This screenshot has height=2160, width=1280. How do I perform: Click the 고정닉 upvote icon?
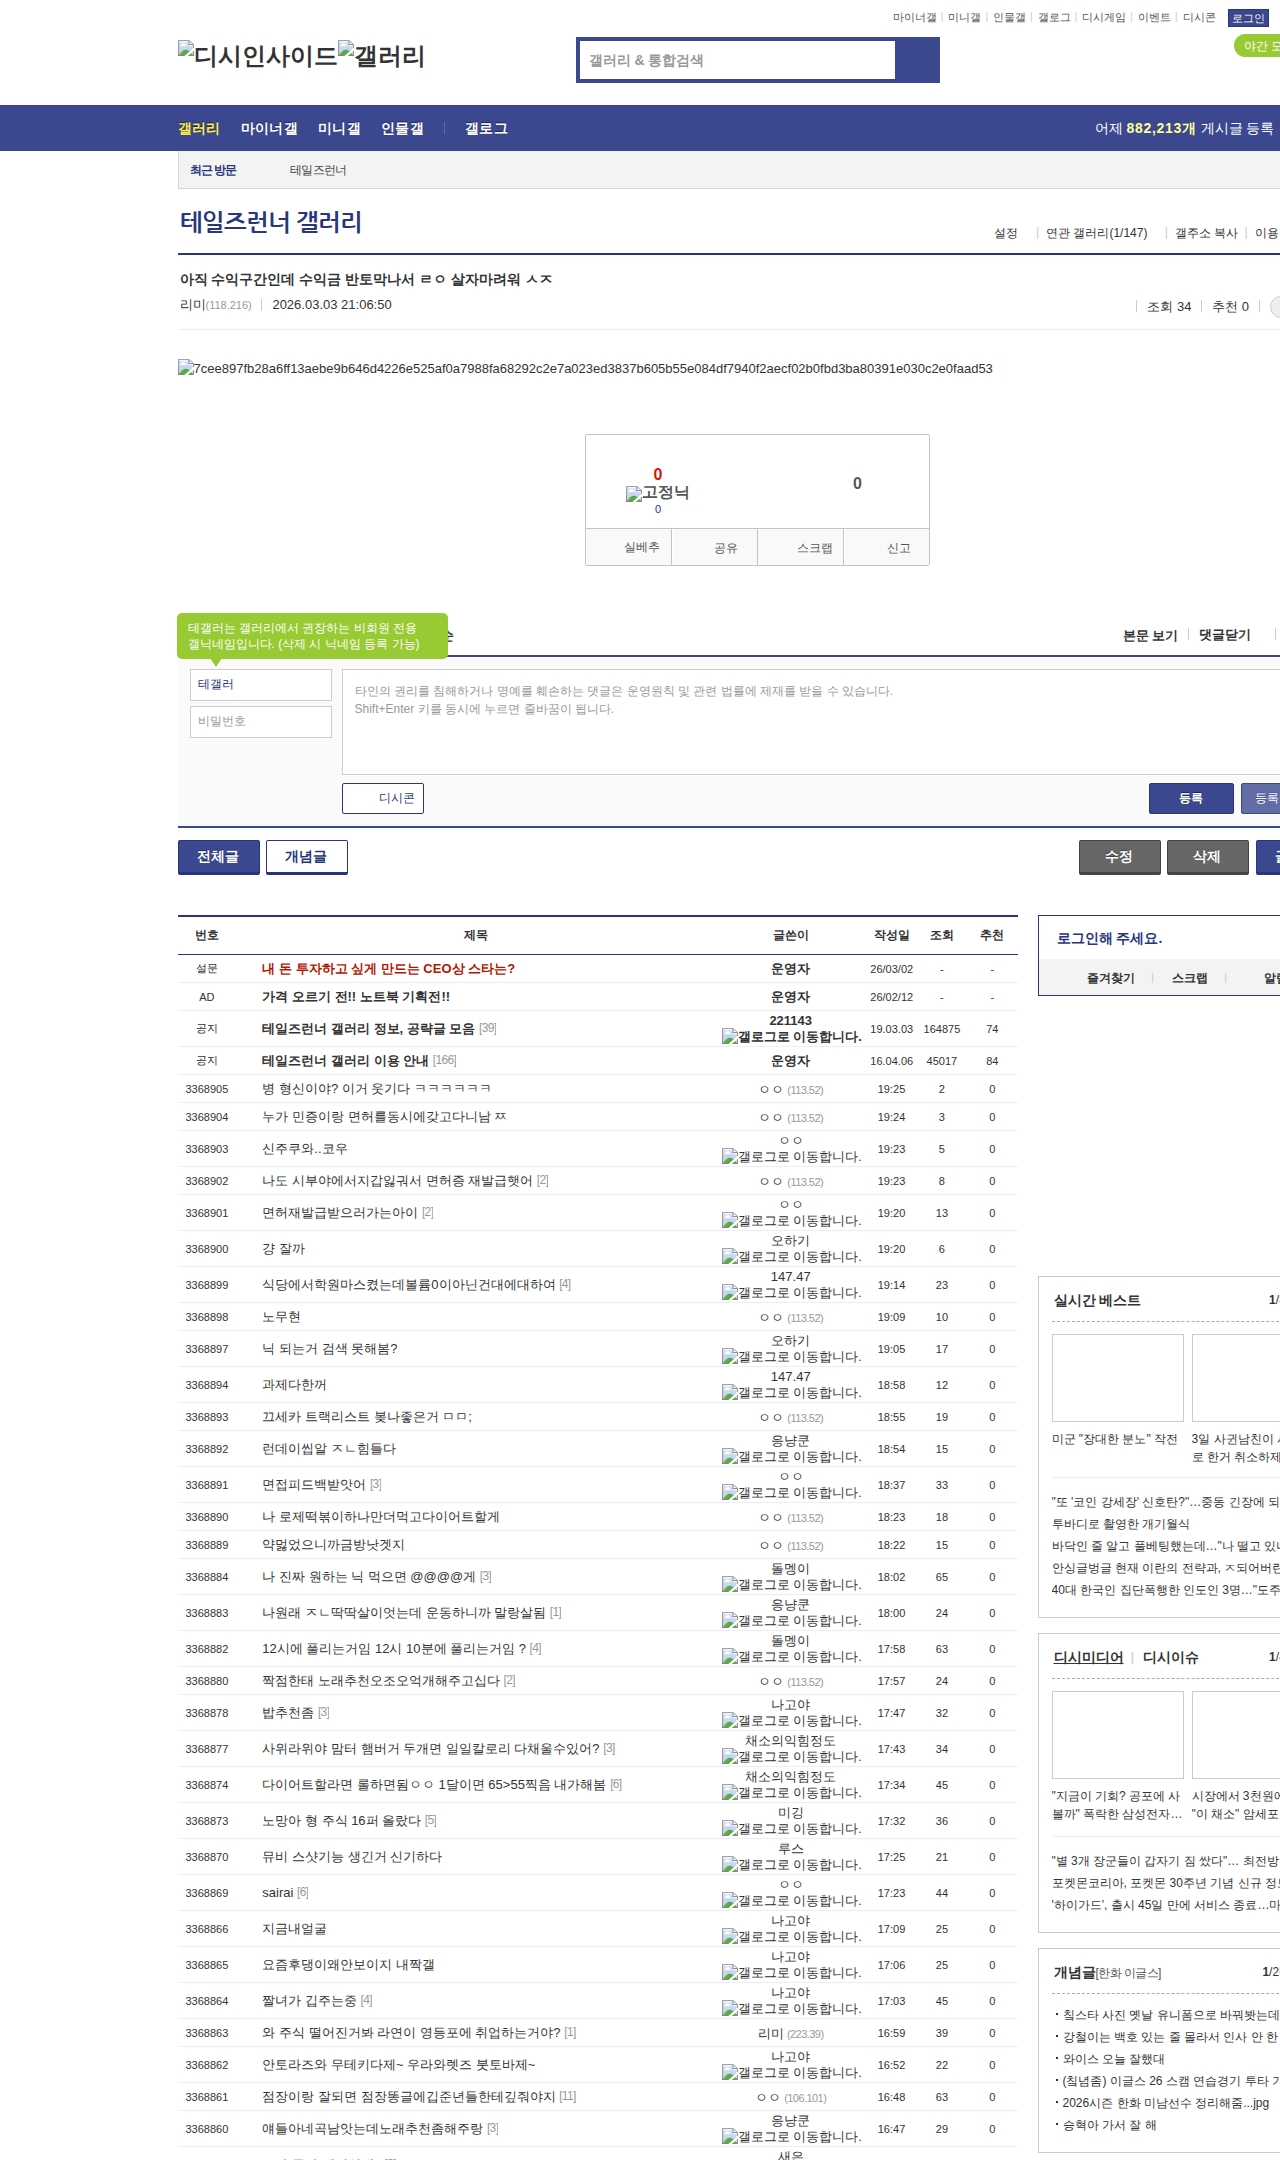[634, 493]
